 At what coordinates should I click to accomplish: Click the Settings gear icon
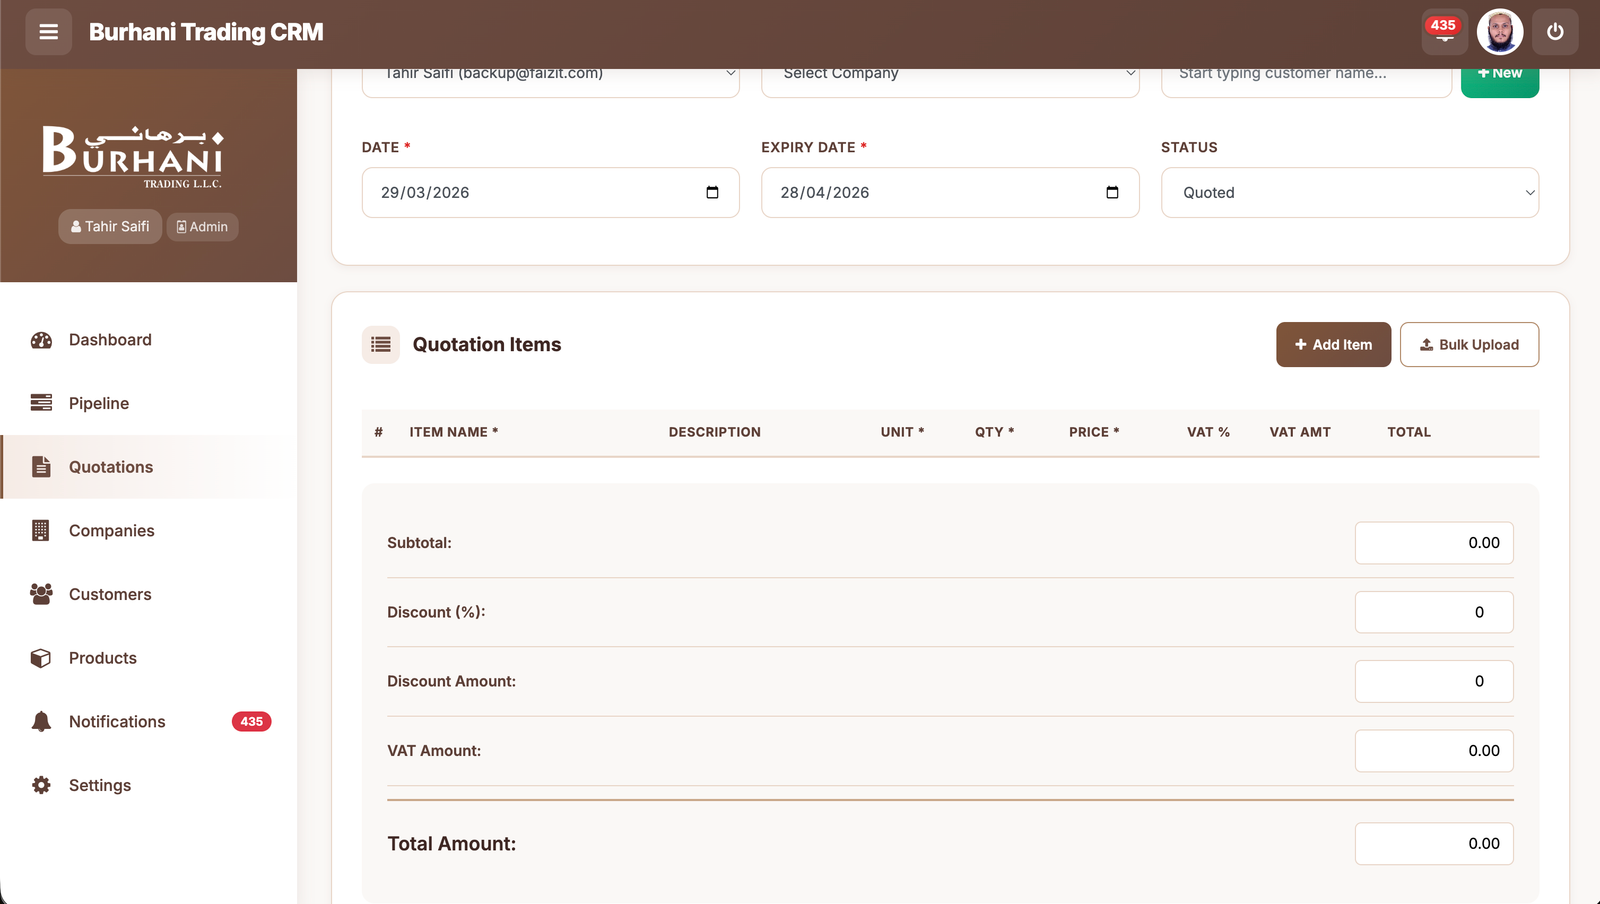40,785
